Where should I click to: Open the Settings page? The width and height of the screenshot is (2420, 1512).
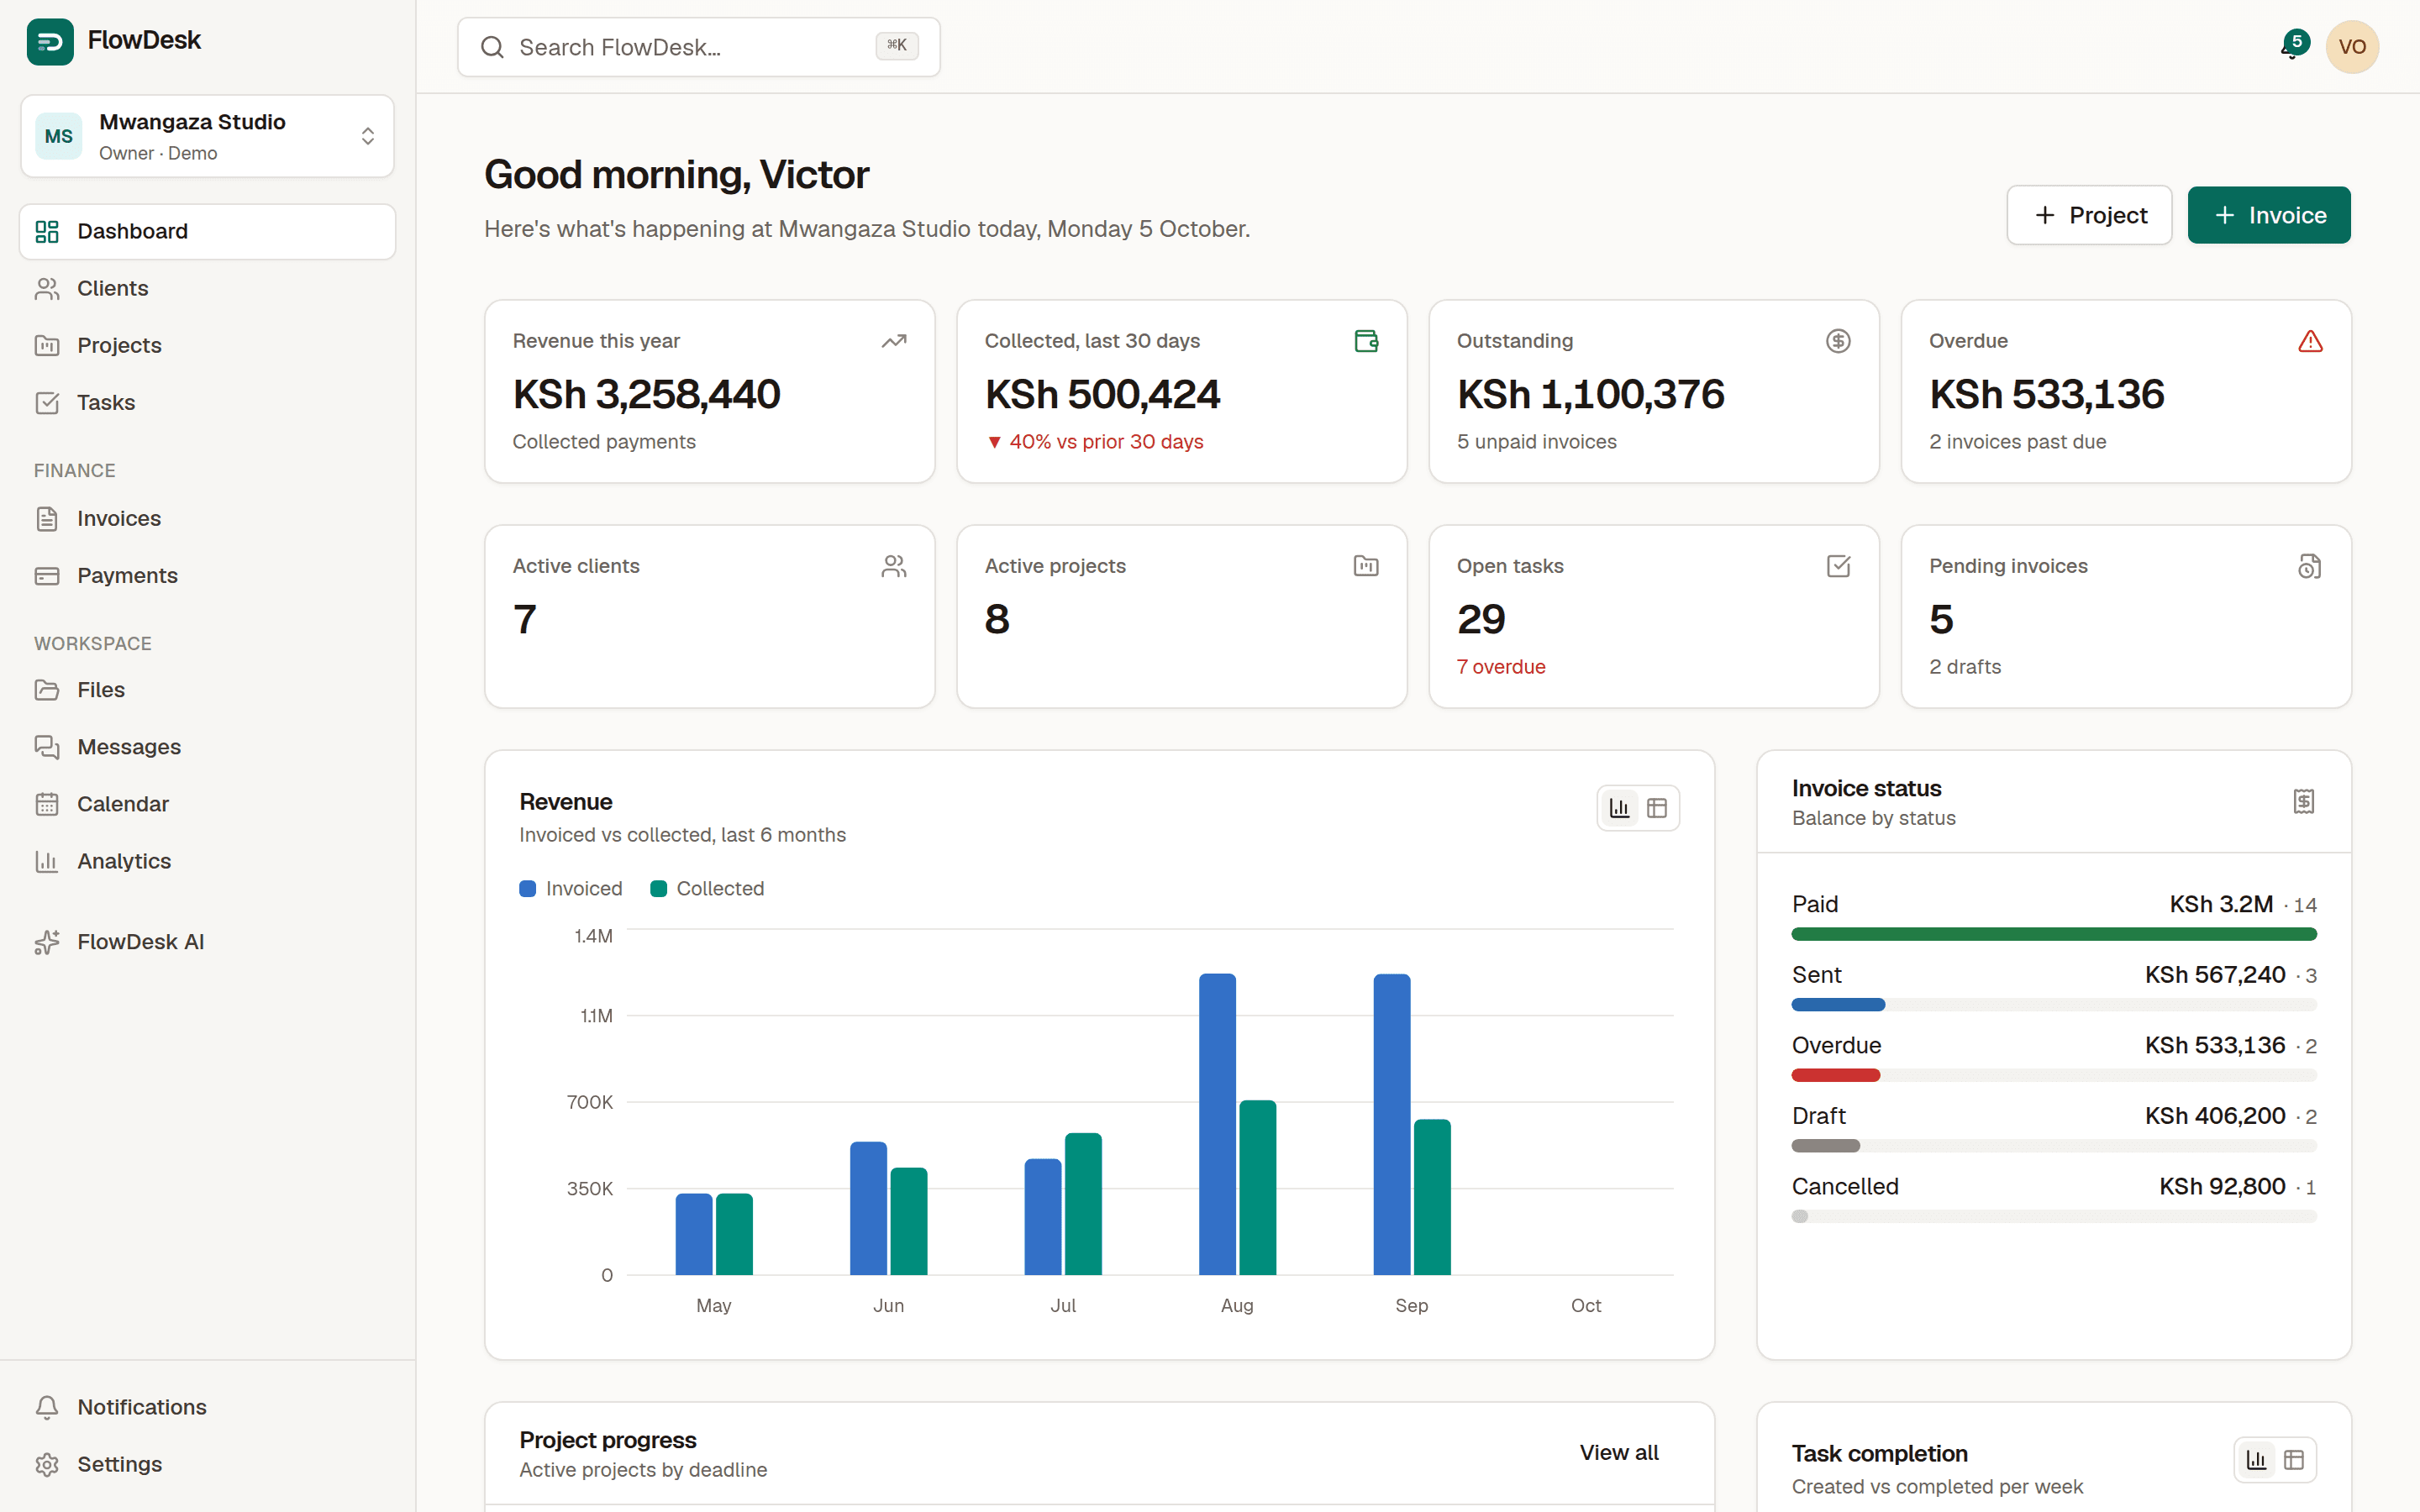tap(207, 1464)
